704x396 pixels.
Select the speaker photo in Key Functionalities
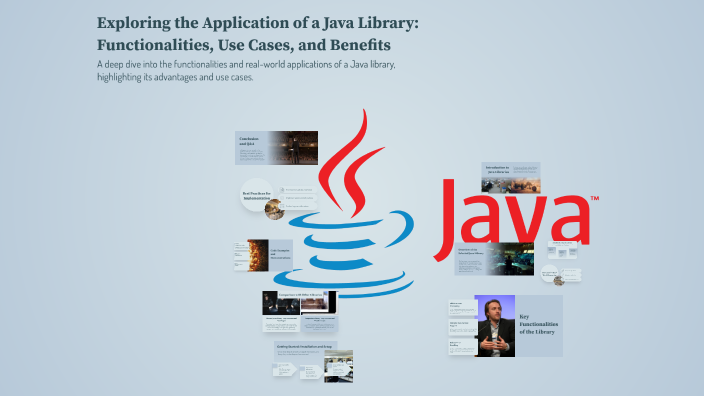click(x=495, y=326)
